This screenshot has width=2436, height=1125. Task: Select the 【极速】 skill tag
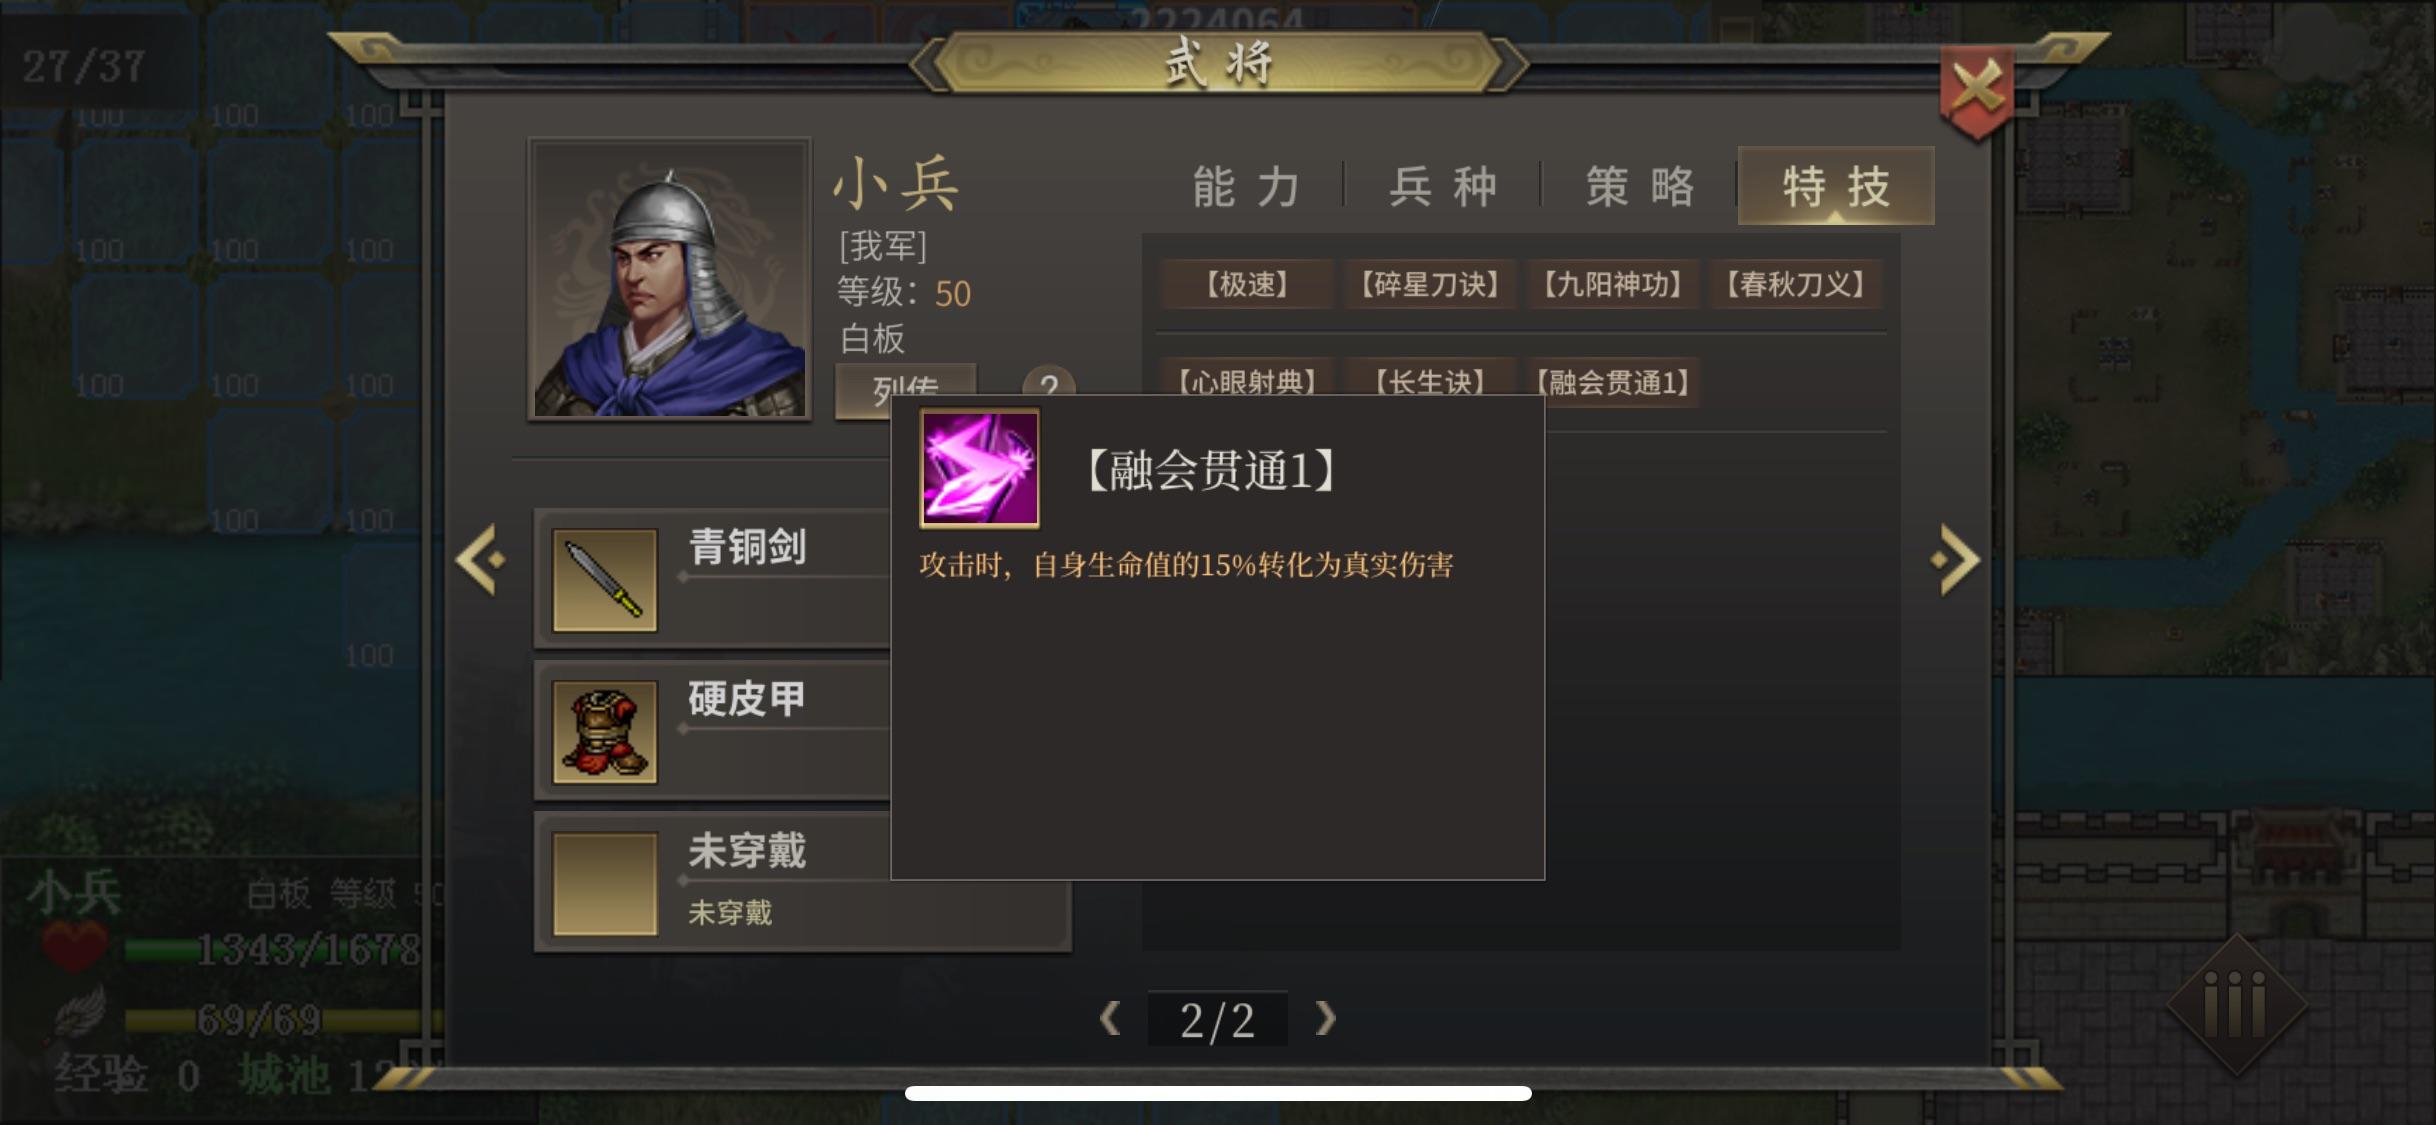[x=1247, y=285]
